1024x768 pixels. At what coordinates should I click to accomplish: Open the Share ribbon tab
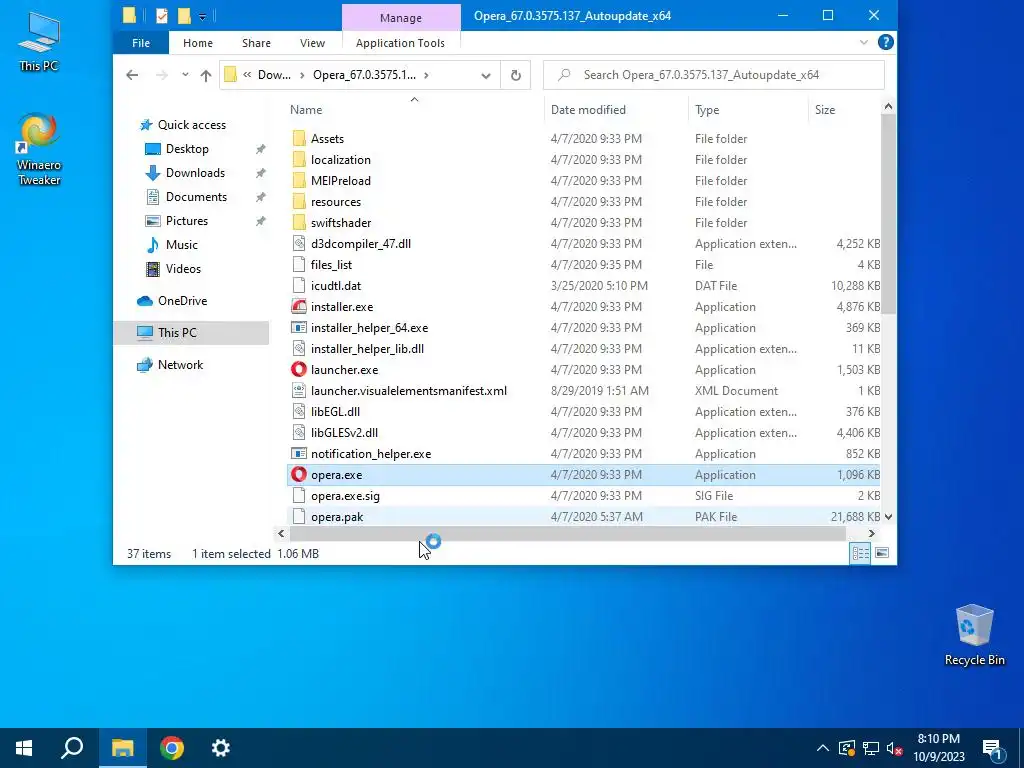click(256, 43)
